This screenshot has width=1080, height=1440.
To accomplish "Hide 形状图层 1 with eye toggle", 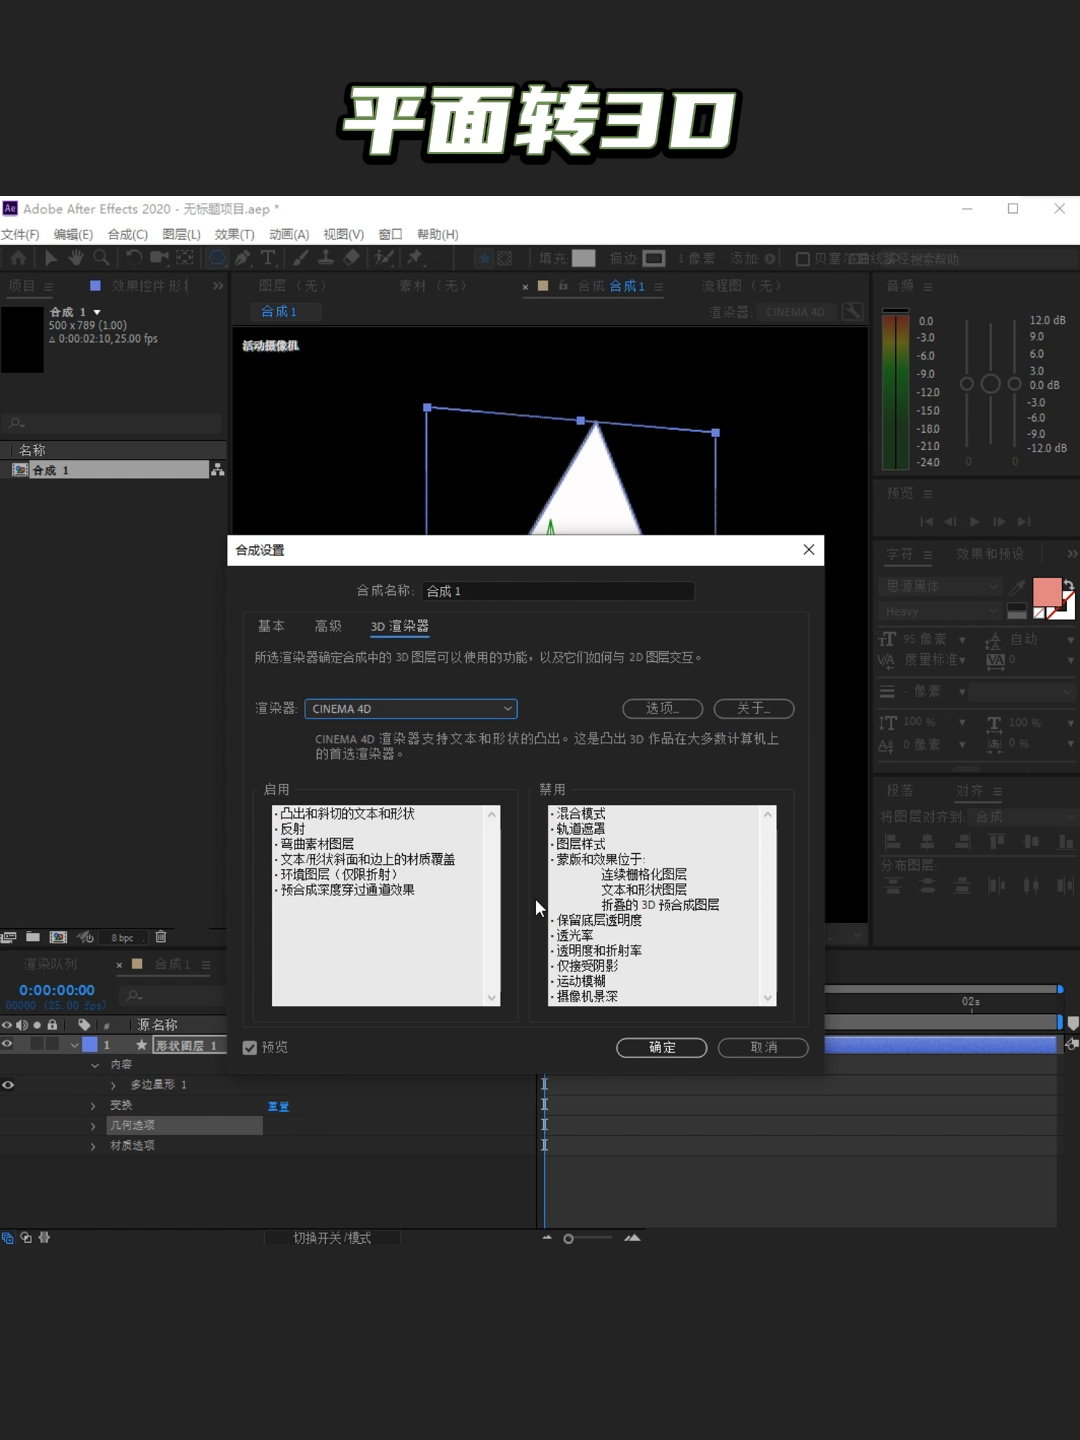I will [7, 1044].
